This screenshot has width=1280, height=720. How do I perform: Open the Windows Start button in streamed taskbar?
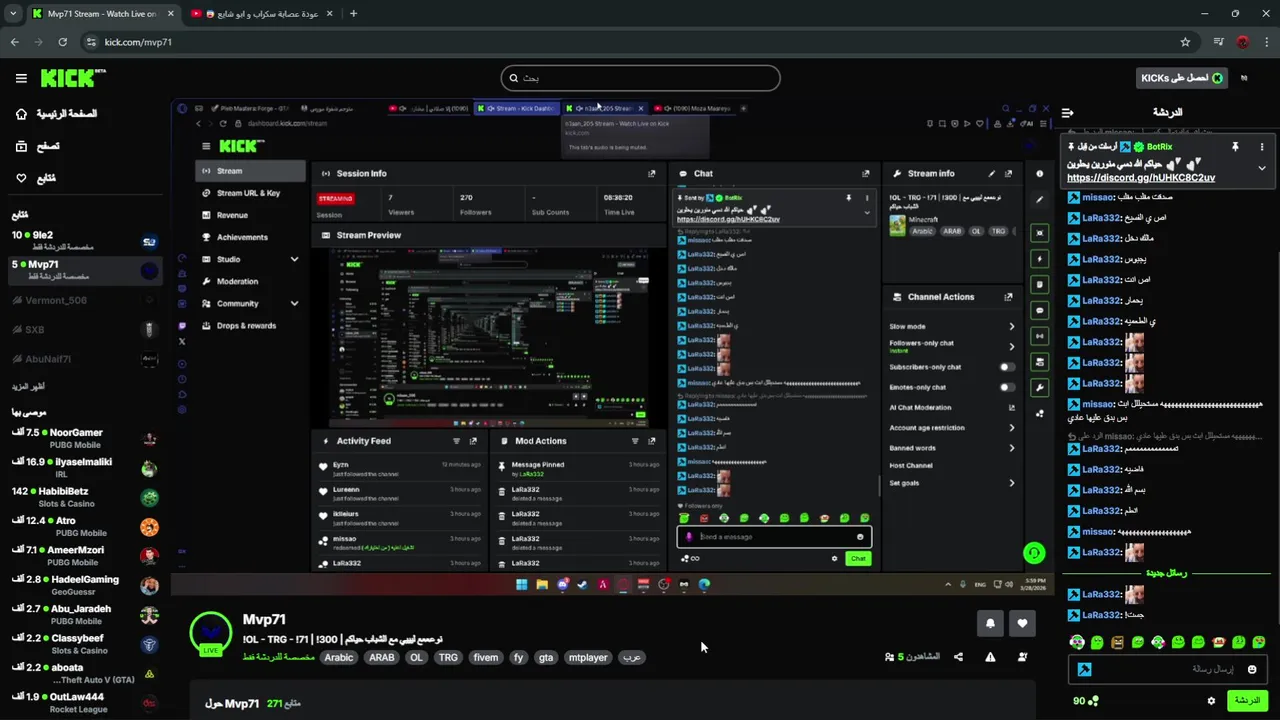[521, 585]
